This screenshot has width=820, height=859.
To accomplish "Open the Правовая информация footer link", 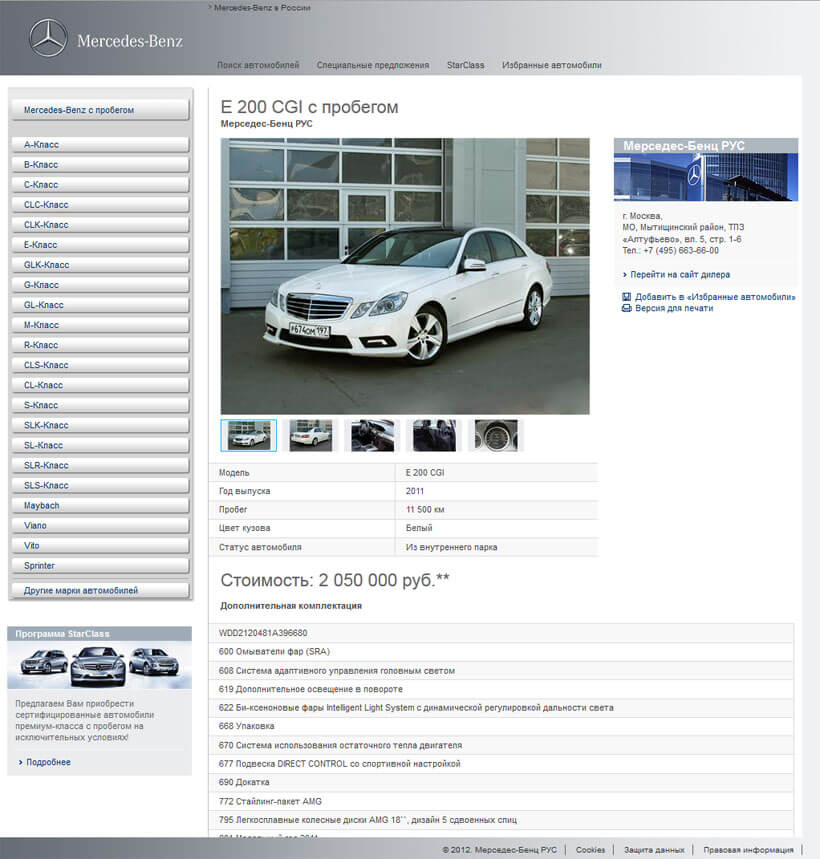I will pyautogui.click(x=748, y=850).
